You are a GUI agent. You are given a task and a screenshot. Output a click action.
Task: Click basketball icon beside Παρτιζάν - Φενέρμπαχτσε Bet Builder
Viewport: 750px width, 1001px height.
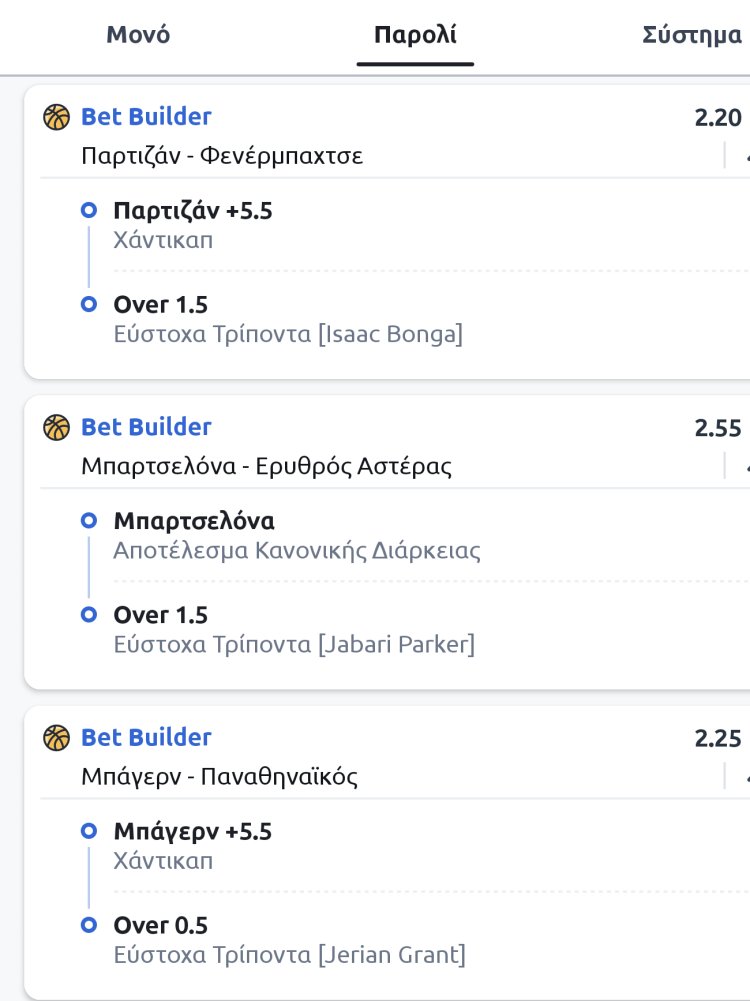pos(56,118)
